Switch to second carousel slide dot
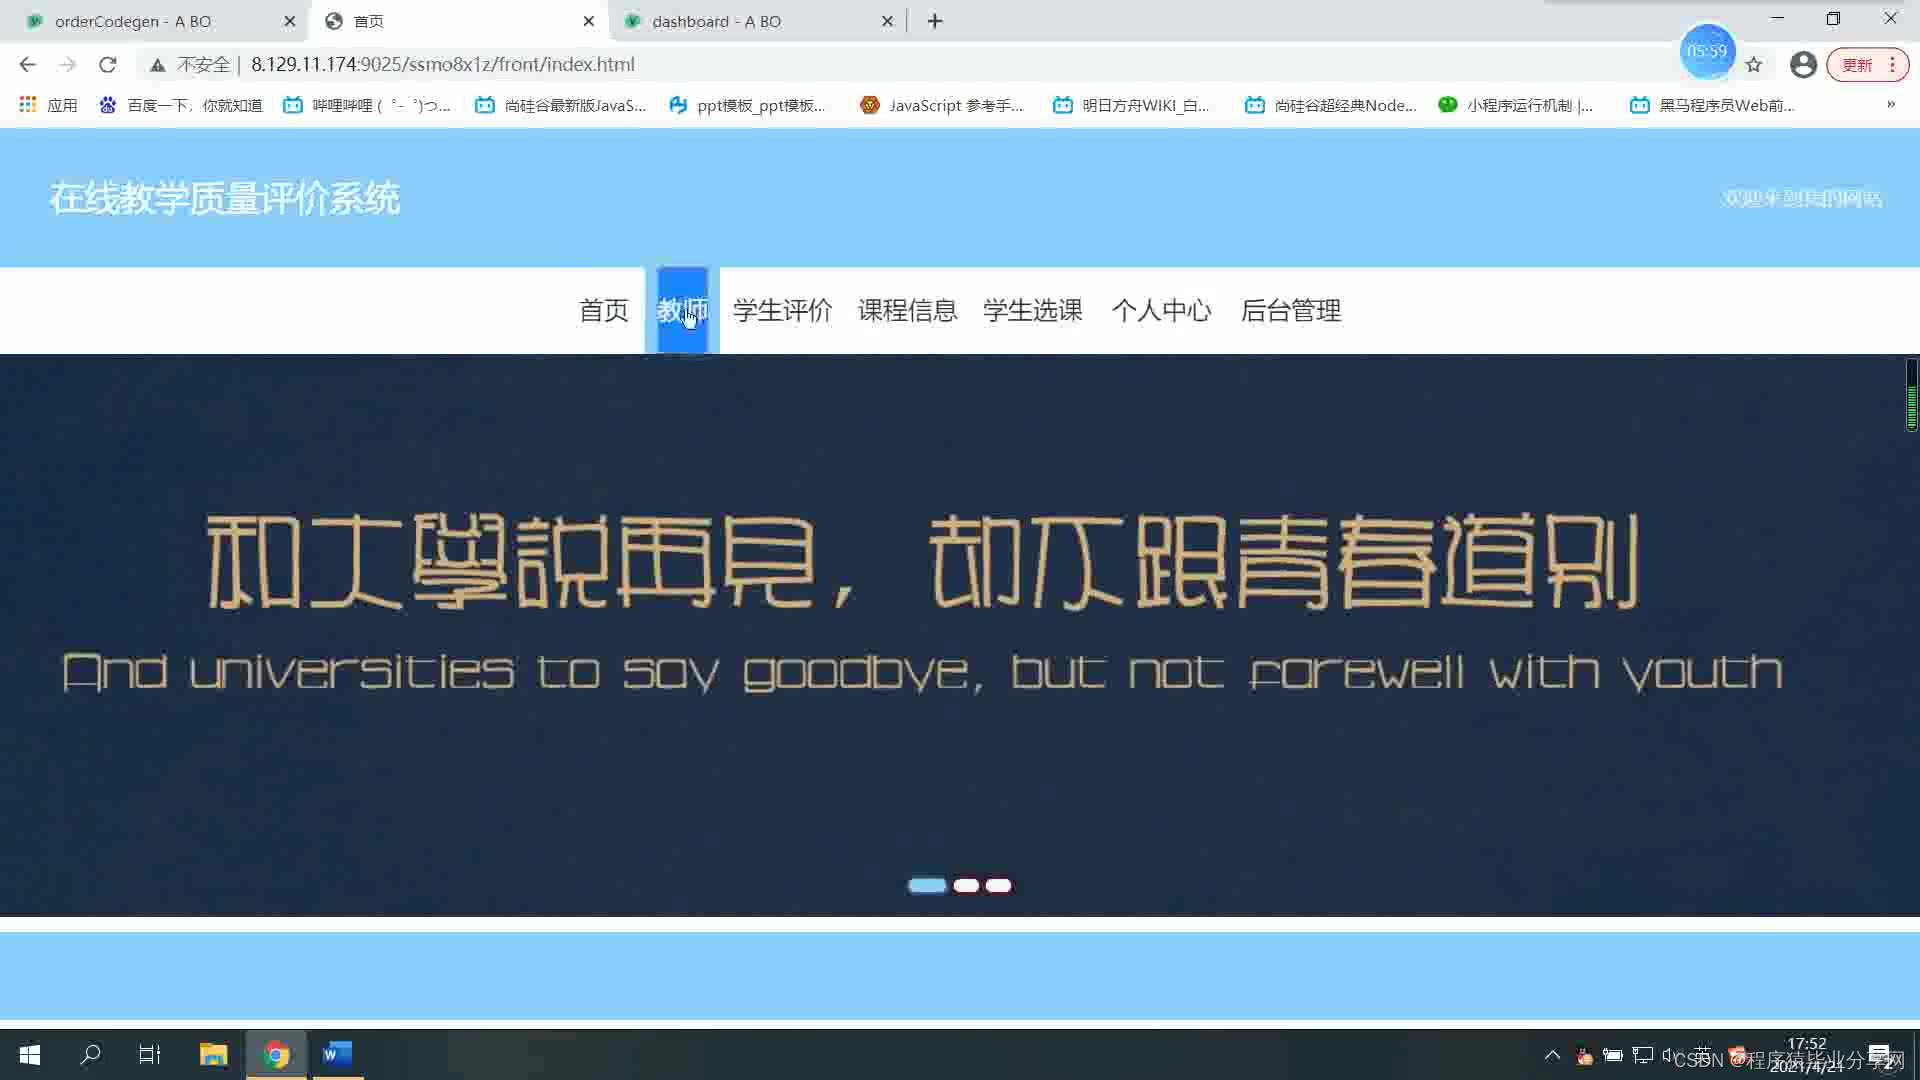Image resolution: width=1920 pixels, height=1080 pixels. (966, 885)
